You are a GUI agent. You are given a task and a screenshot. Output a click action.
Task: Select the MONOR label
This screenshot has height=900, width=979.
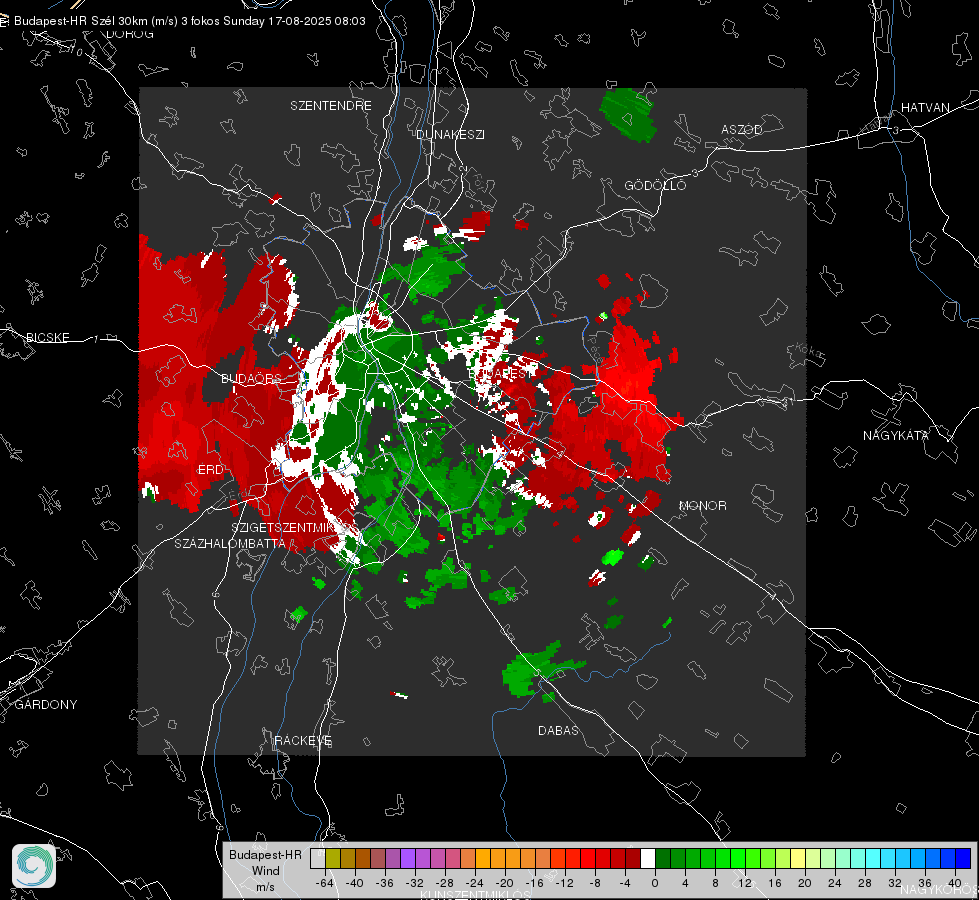[x=702, y=505]
